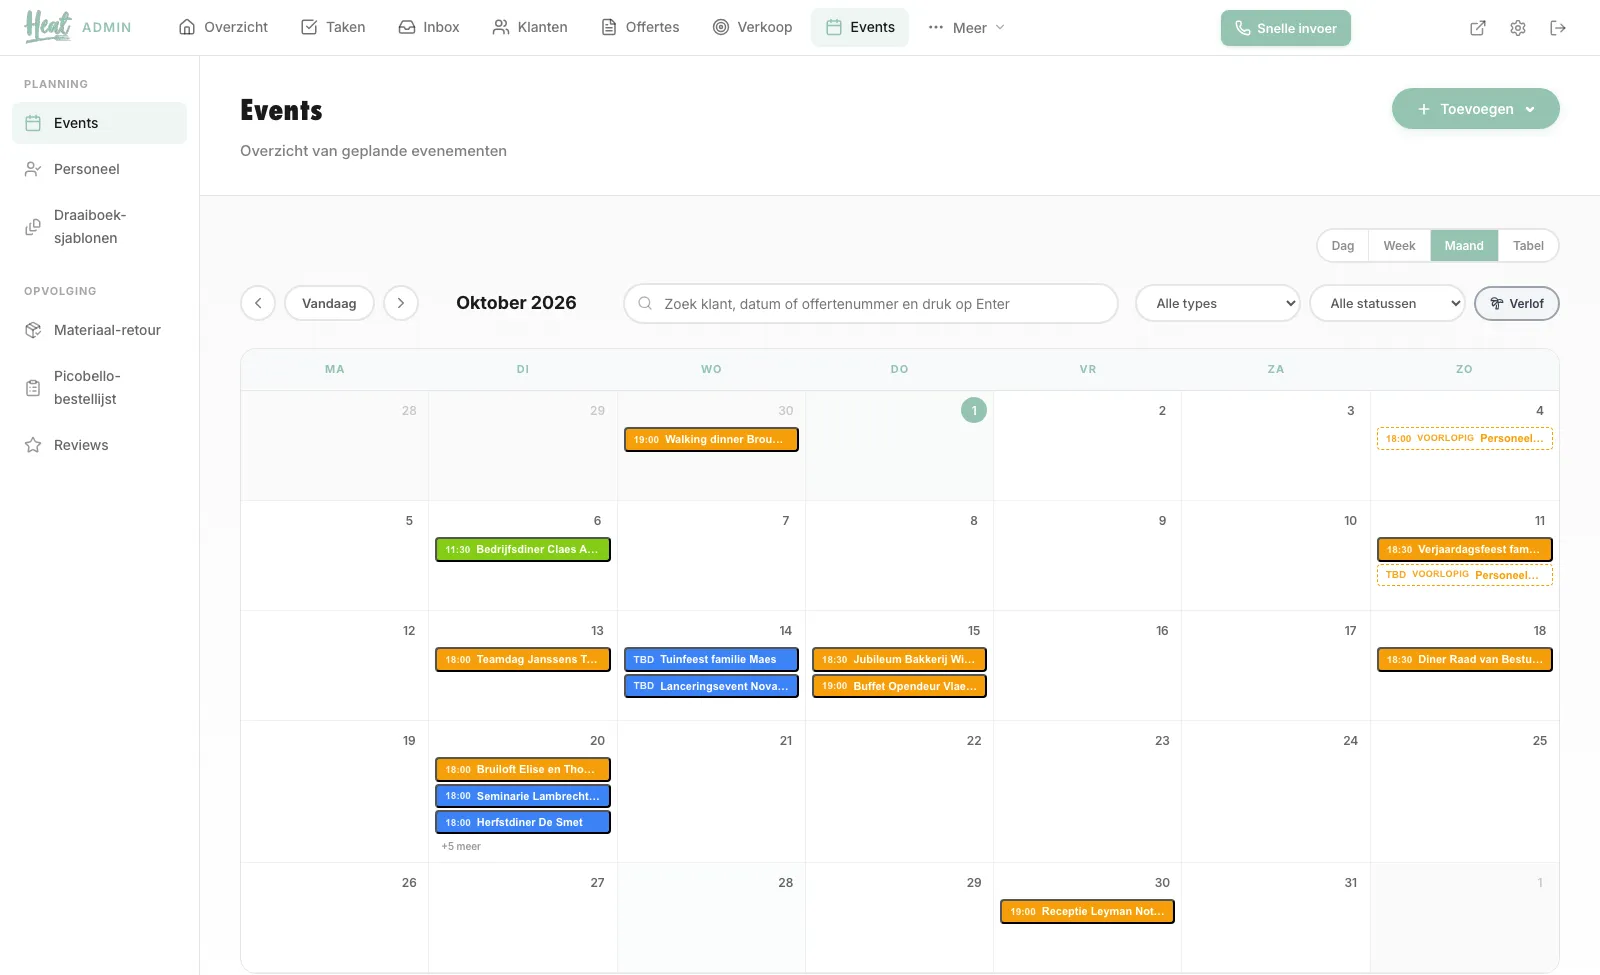Screen dimensions: 1600x975
Task: Click the Snelle invoer button
Action: [x=1286, y=28]
